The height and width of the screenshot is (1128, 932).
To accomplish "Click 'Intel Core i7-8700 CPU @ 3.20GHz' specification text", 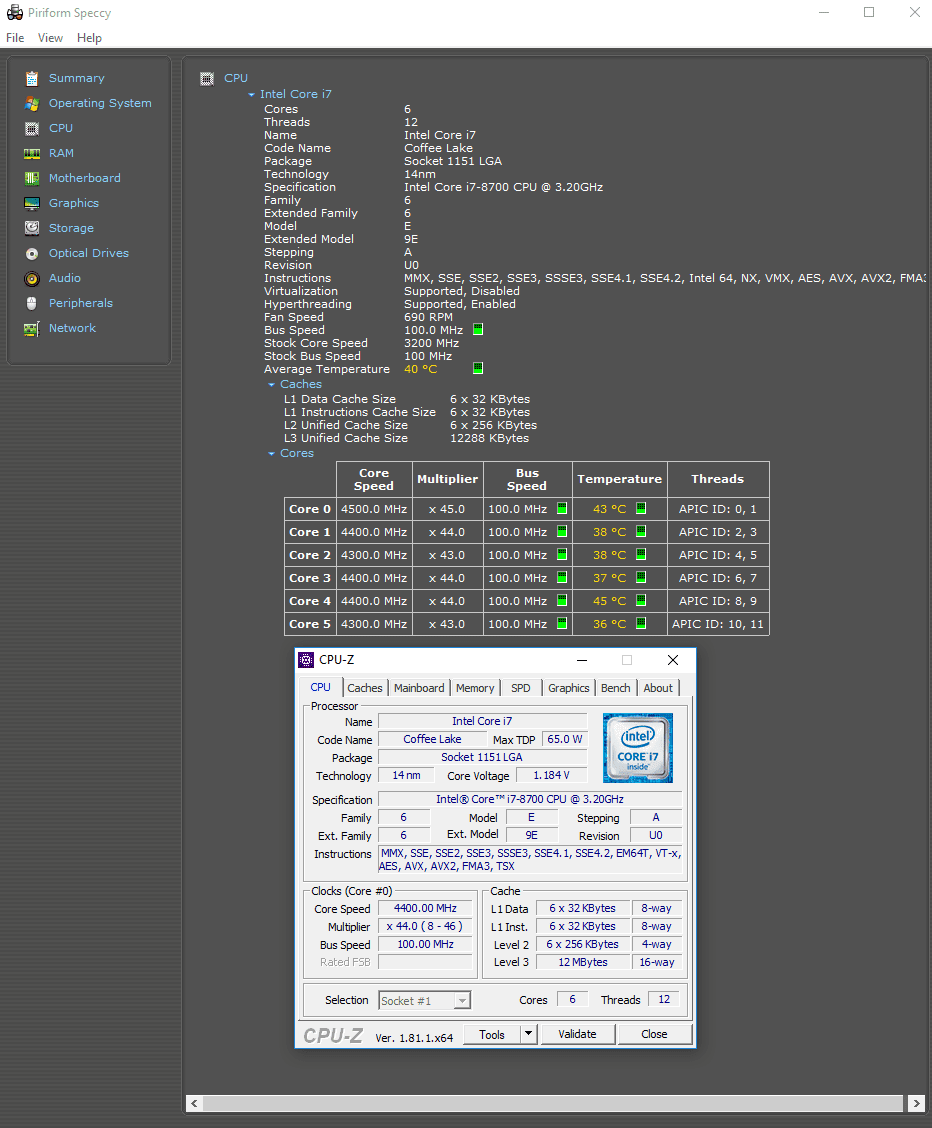I will tap(503, 187).
